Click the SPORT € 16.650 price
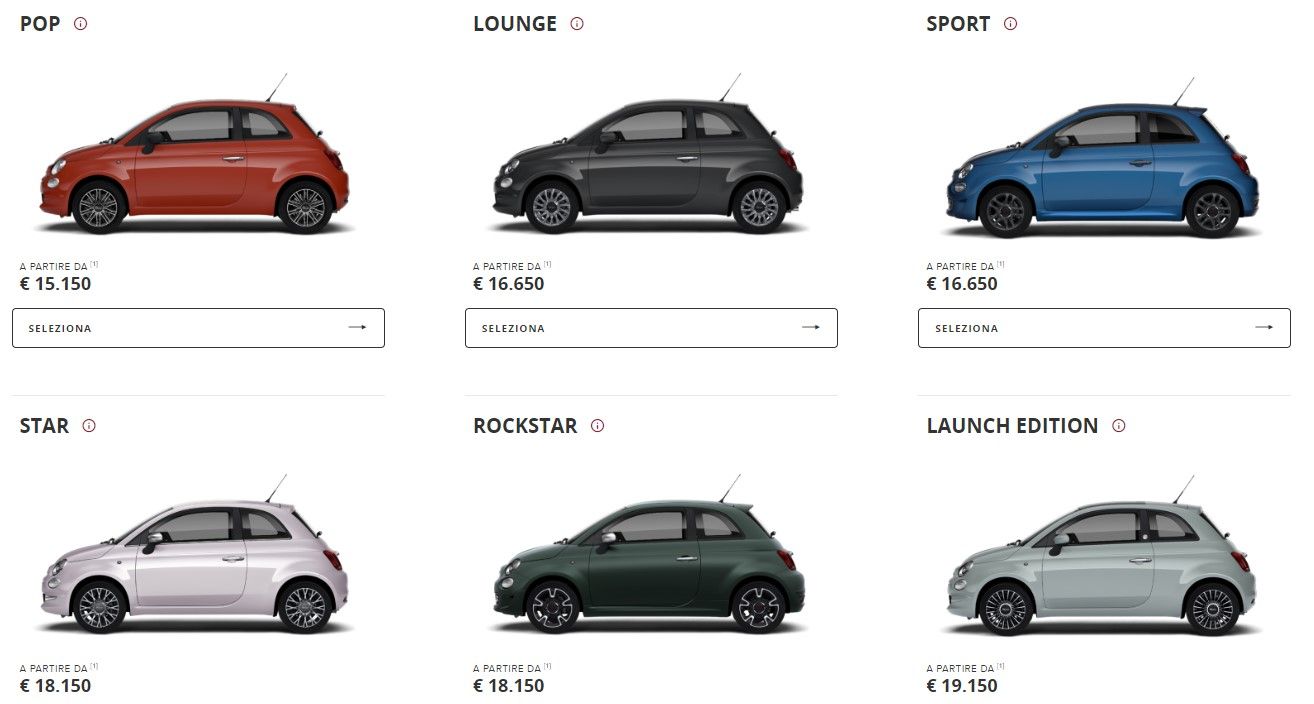The height and width of the screenshot is (704, 1314). point(962,284)
